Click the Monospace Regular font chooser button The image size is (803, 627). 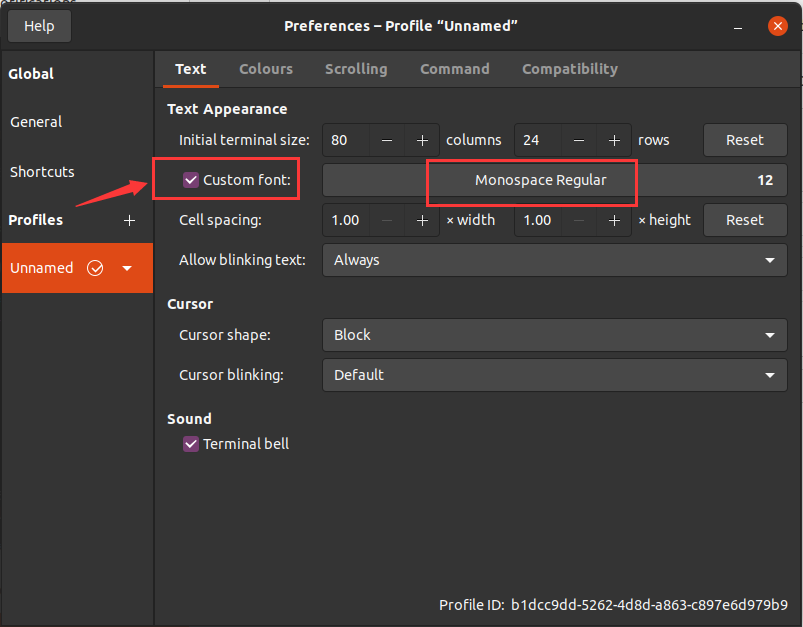(540, 180)
